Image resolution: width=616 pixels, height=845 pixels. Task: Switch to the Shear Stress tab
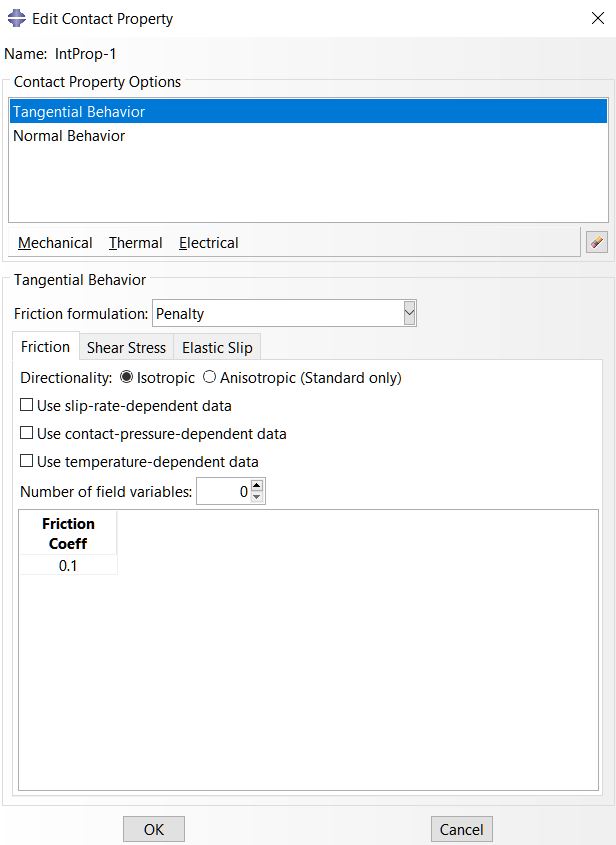click(126, 348)
